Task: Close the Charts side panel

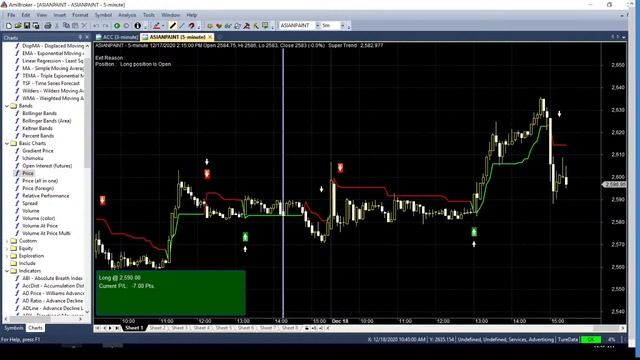Action: [87, 37]
